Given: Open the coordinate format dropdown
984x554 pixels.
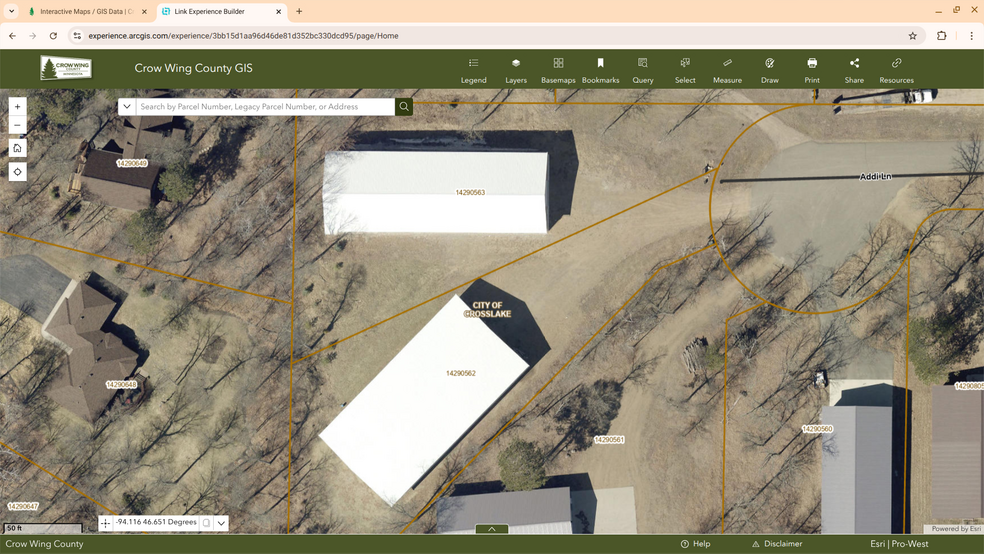Looking at the screenshot, I should (x=222, y=523).
